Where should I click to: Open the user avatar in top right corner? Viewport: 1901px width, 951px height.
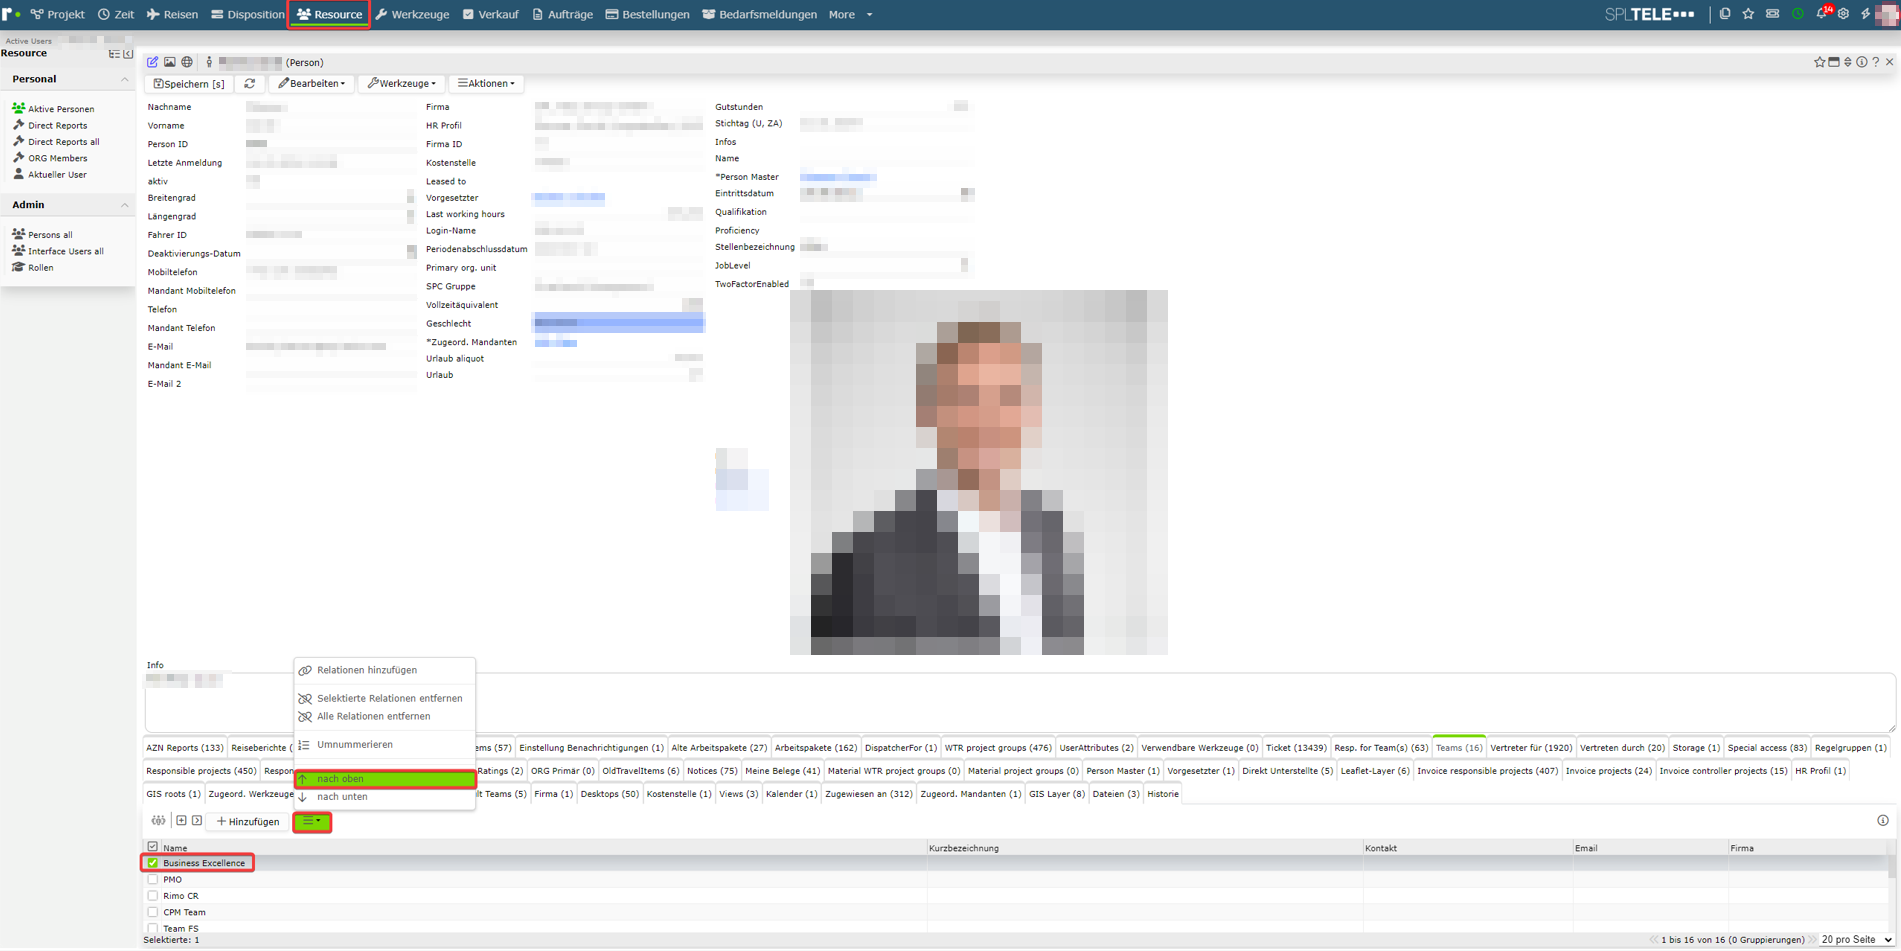[1887, 14]
